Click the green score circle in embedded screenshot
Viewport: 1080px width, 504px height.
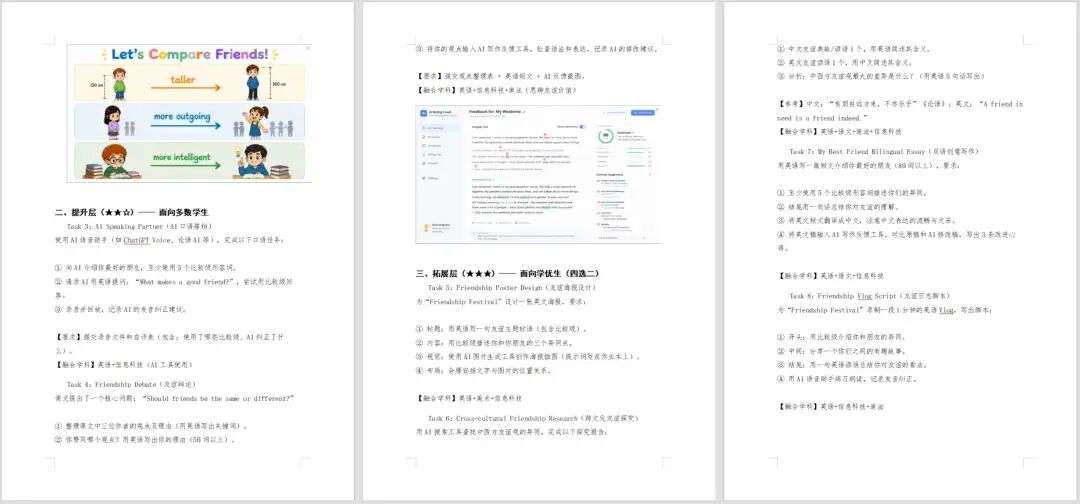[x=605, y=136]
